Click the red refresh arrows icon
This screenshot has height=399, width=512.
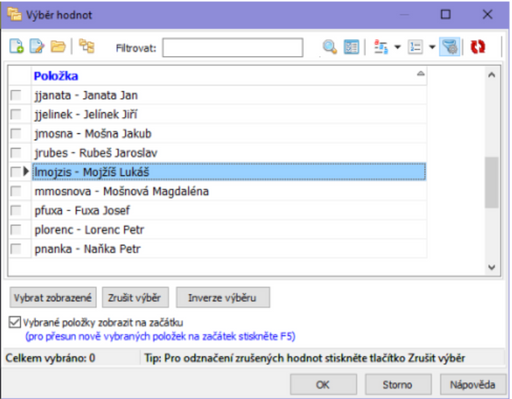click(x=478, y=47)
